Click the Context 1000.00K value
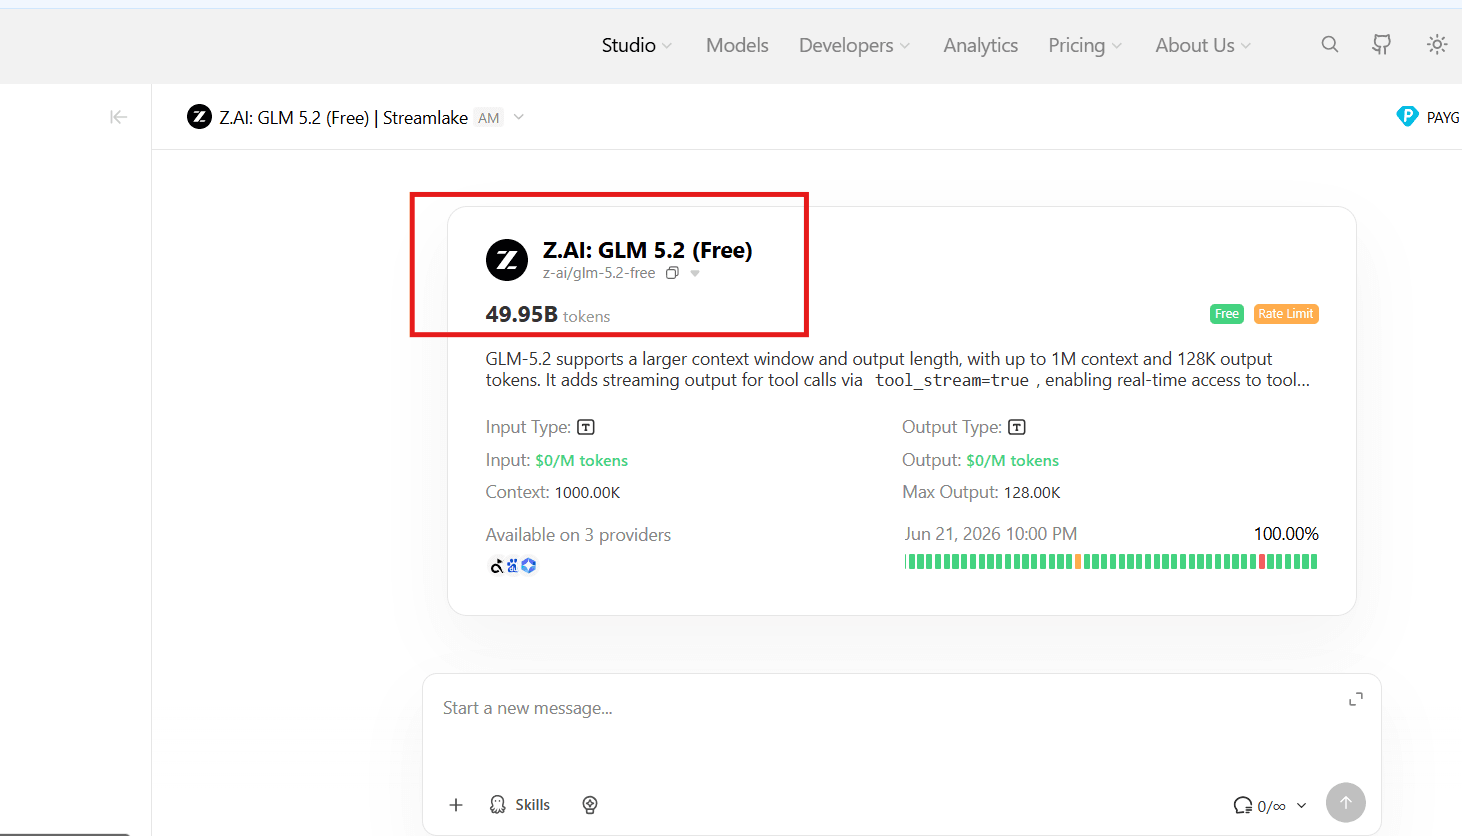This screenshot has width=1462, height=836. [587, 493]
